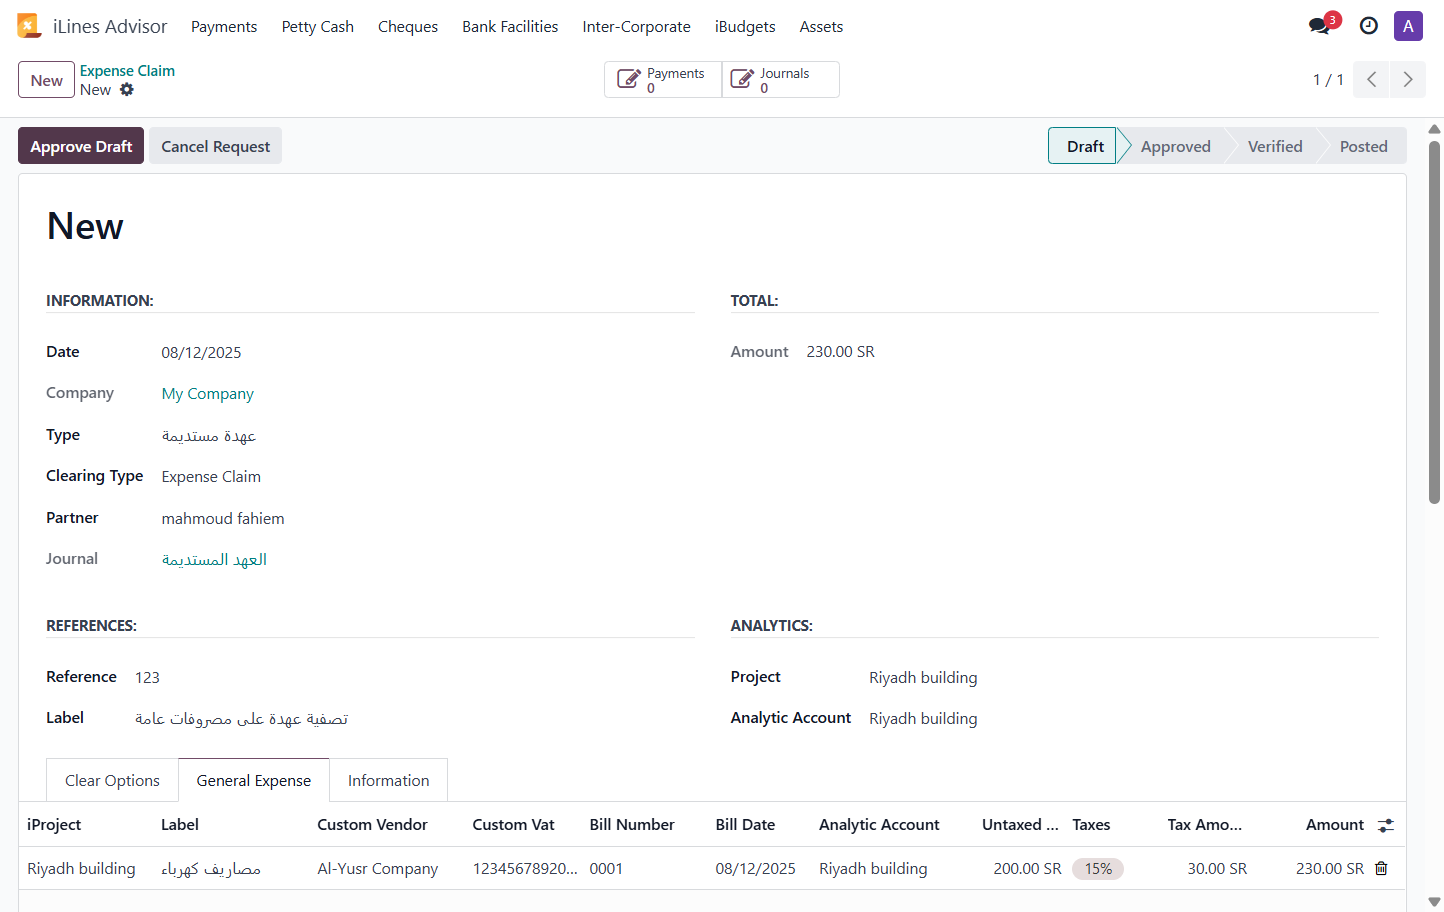Image resolution: width=1444 pixels, height=912 pixels.
Task: Open the Bank Facilities menu
Action: coord(510,27)
